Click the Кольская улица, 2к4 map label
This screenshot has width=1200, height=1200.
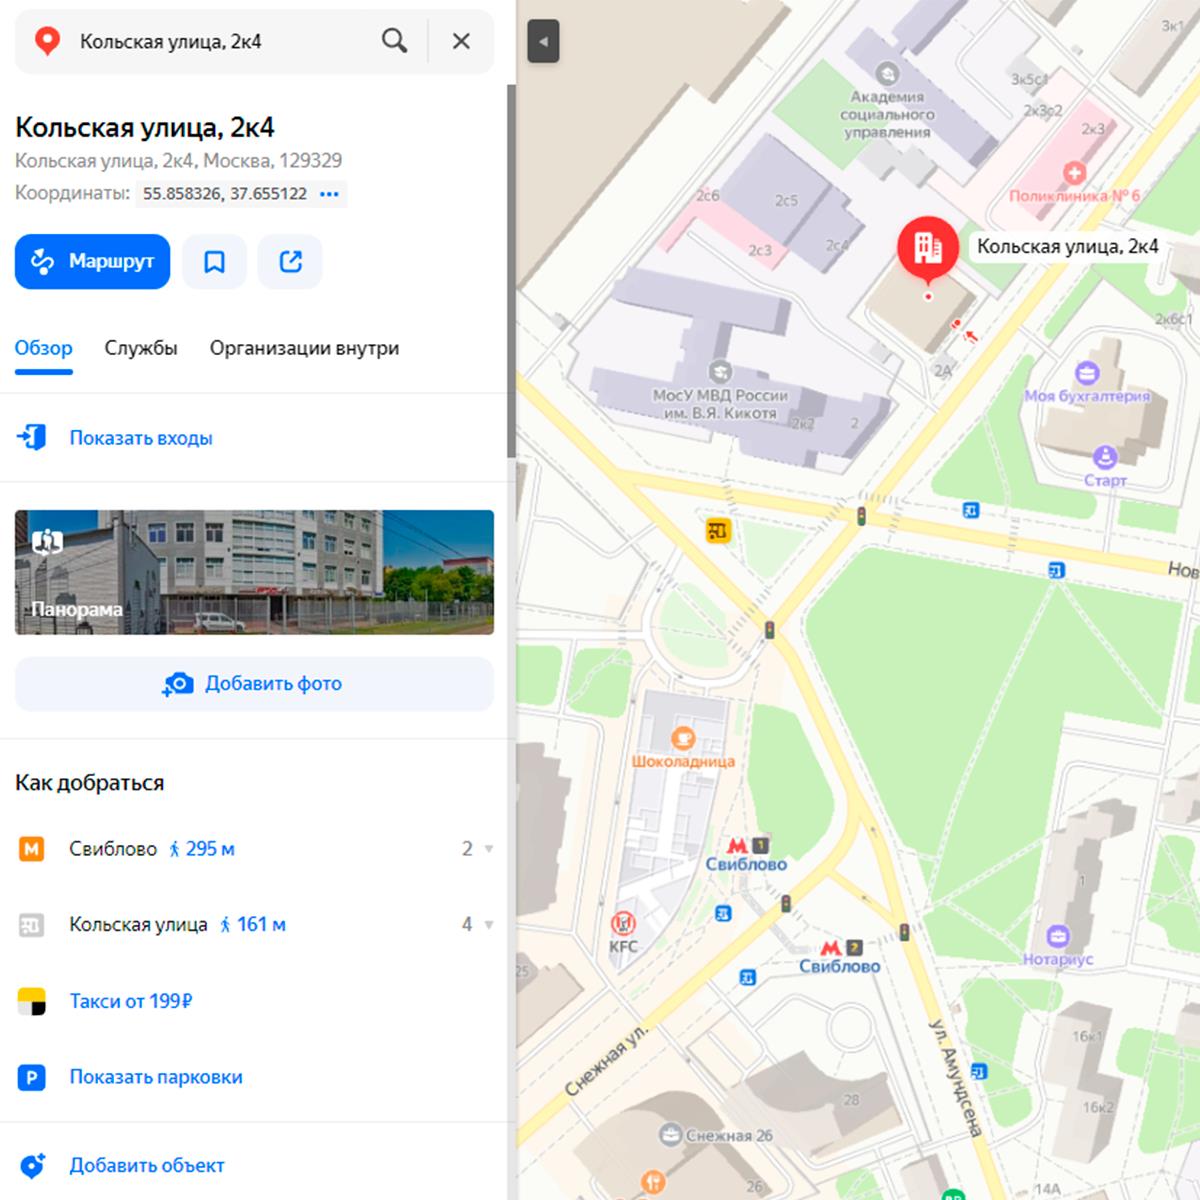1067,246
